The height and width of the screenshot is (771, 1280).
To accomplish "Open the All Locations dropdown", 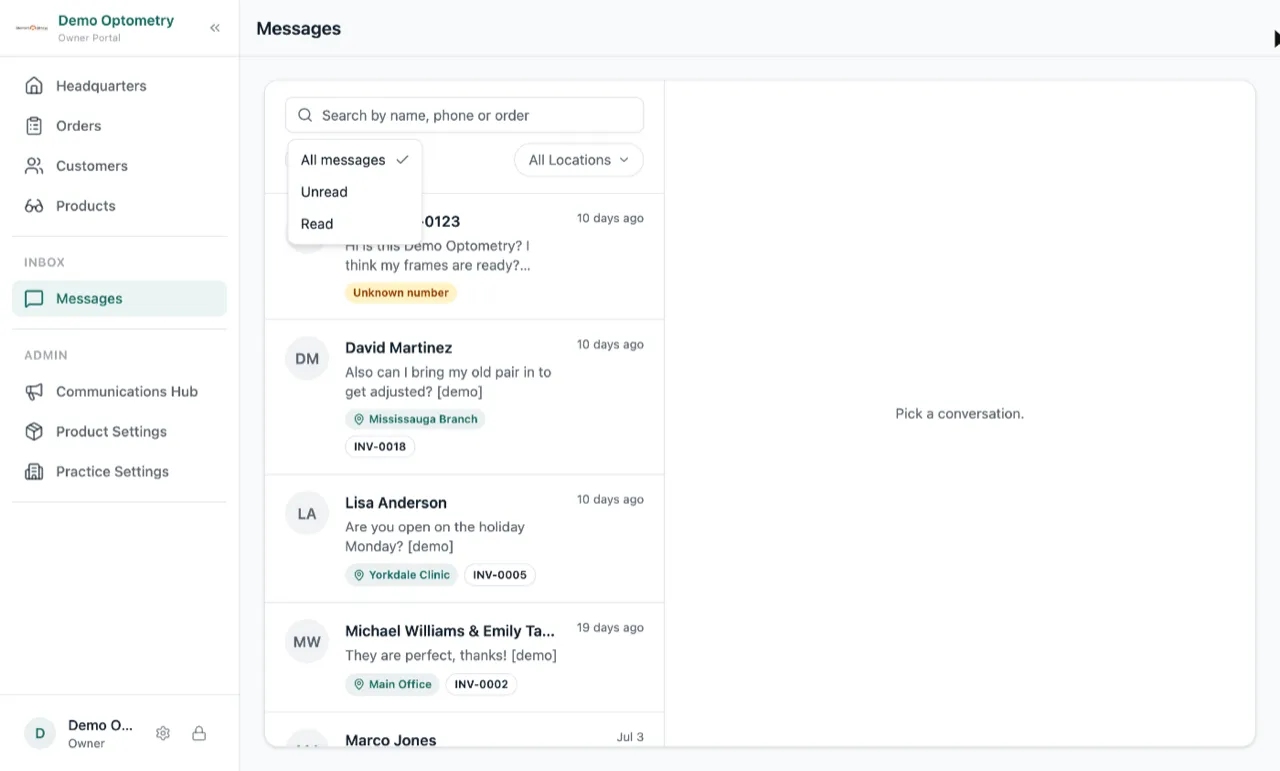I will click(579, 160).
